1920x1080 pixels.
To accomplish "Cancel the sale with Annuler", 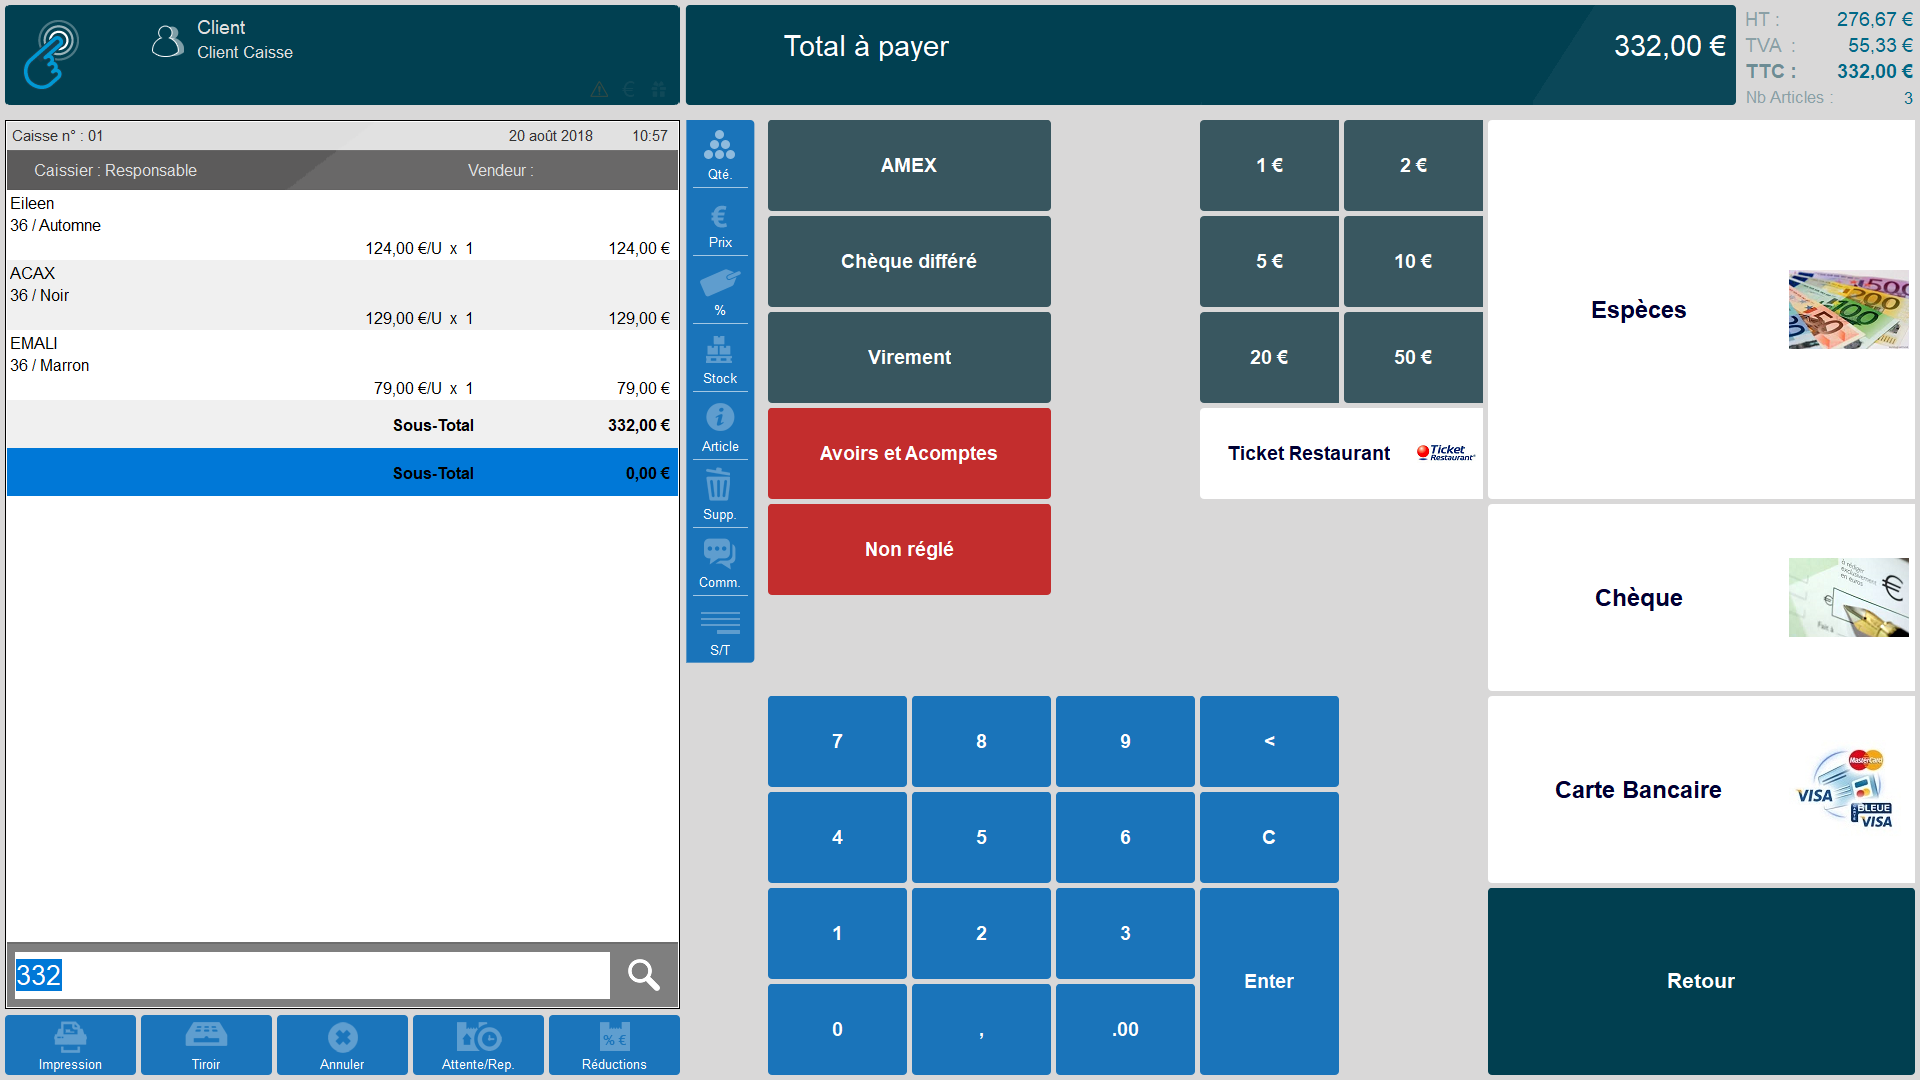I will pos(342,1045).
